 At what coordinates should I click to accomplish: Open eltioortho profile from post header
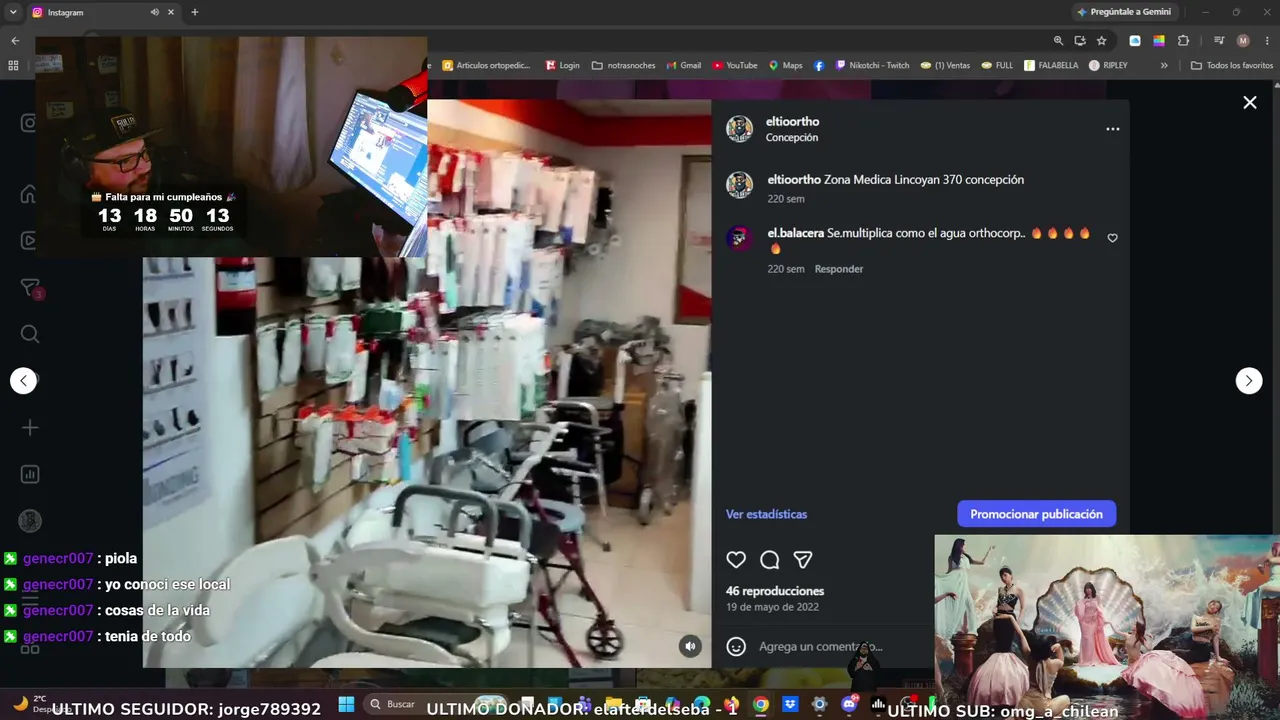pos(792,121)
